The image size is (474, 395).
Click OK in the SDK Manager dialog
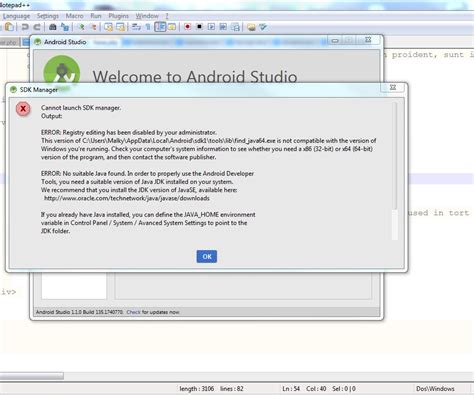[x=207, y=256]
